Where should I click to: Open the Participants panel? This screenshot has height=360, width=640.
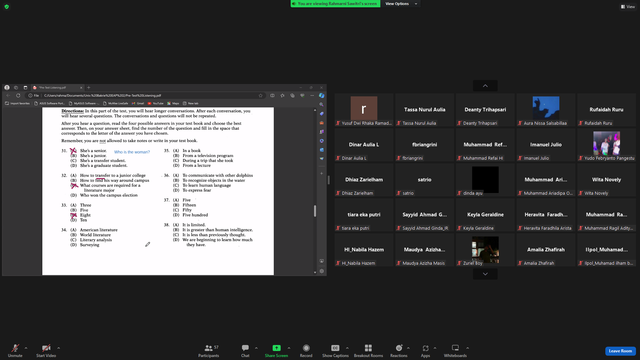(x=209, y=350)
